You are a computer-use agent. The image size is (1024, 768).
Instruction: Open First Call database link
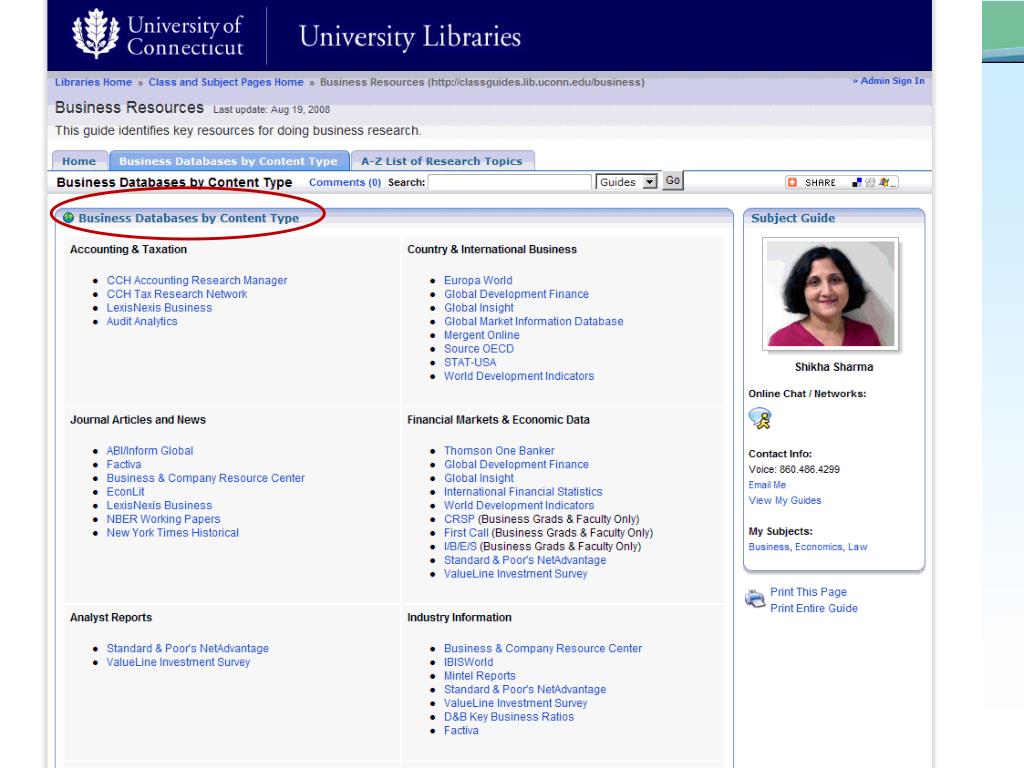pos(466,533)
